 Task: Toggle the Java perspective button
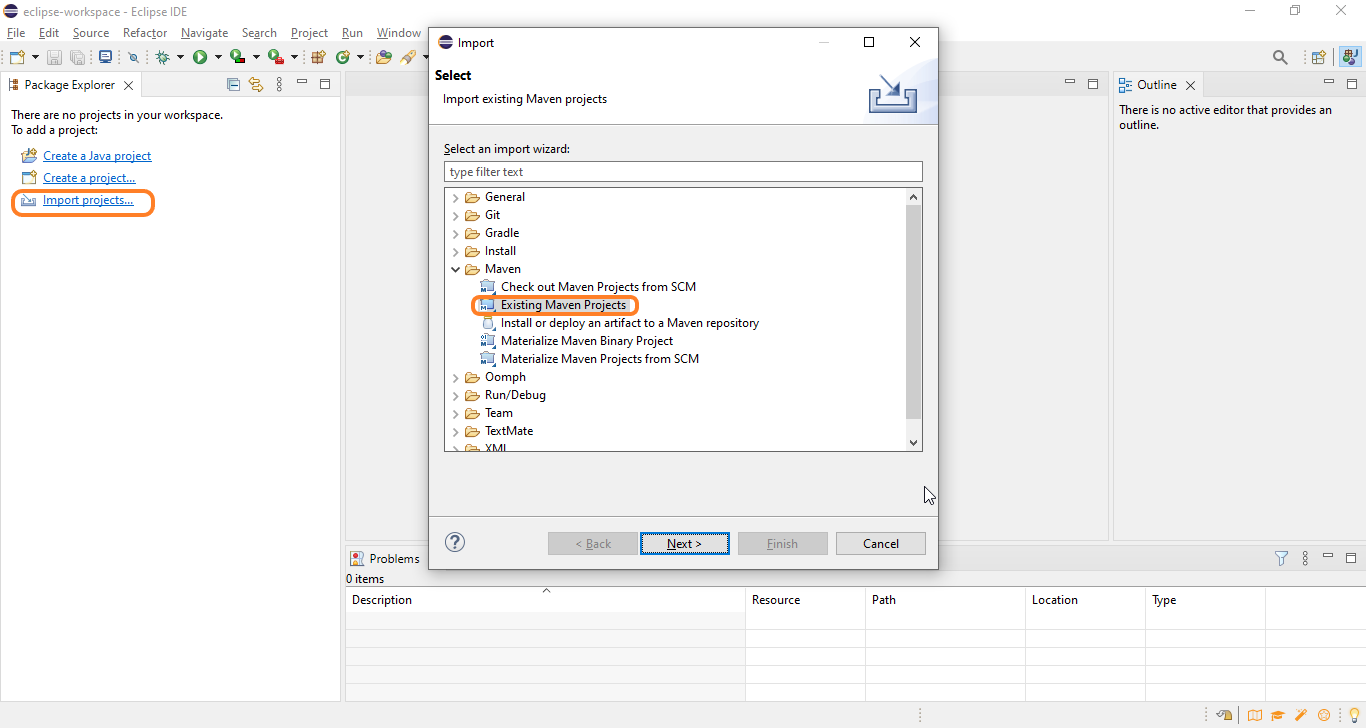(1348, 58)
